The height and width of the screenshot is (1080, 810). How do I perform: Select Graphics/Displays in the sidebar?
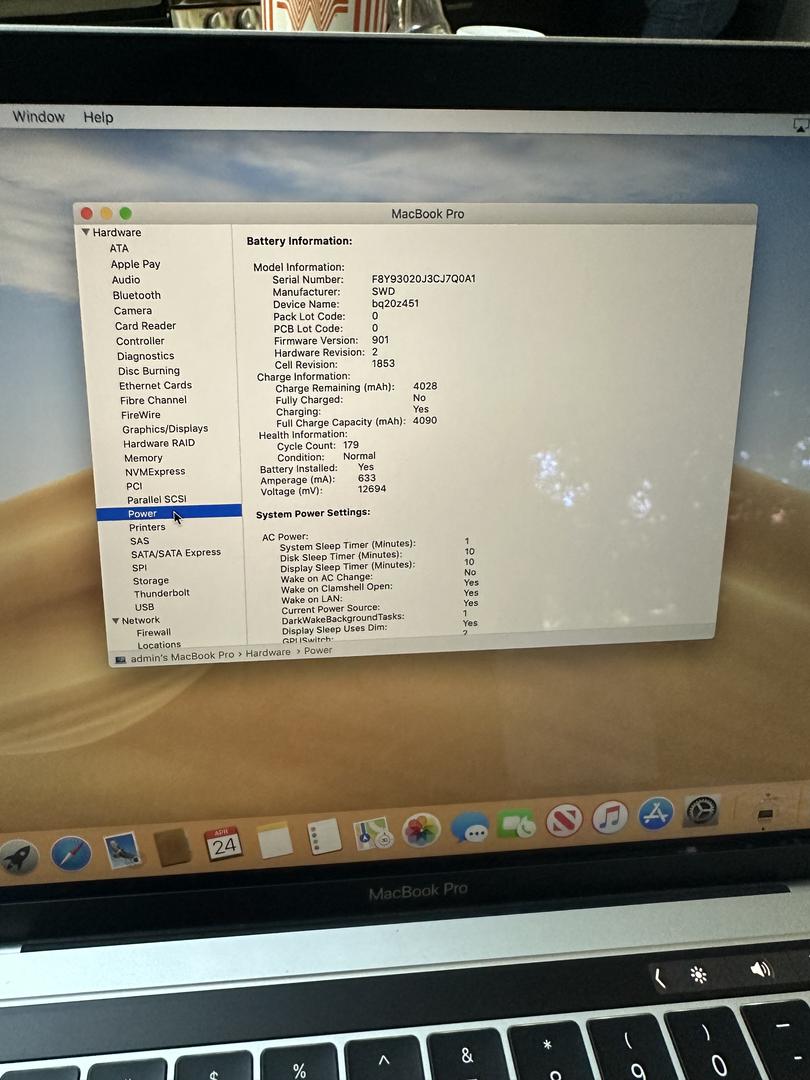coord(165,429)
